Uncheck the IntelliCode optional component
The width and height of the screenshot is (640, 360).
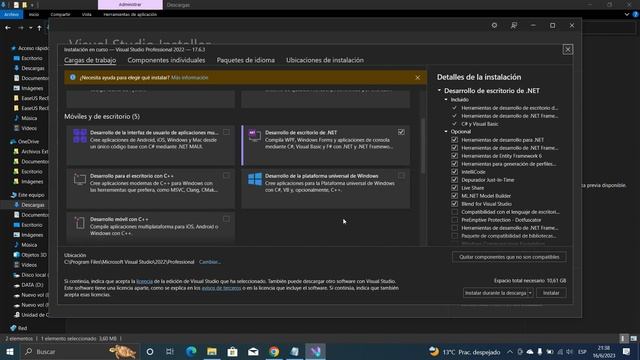454,172
